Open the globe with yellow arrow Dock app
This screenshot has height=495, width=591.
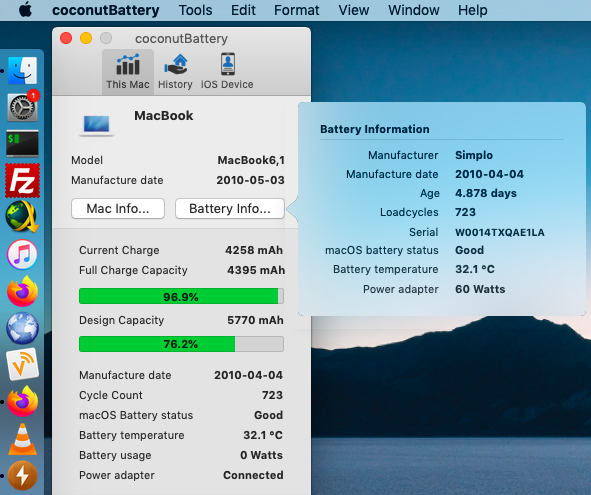click(23, 217)
